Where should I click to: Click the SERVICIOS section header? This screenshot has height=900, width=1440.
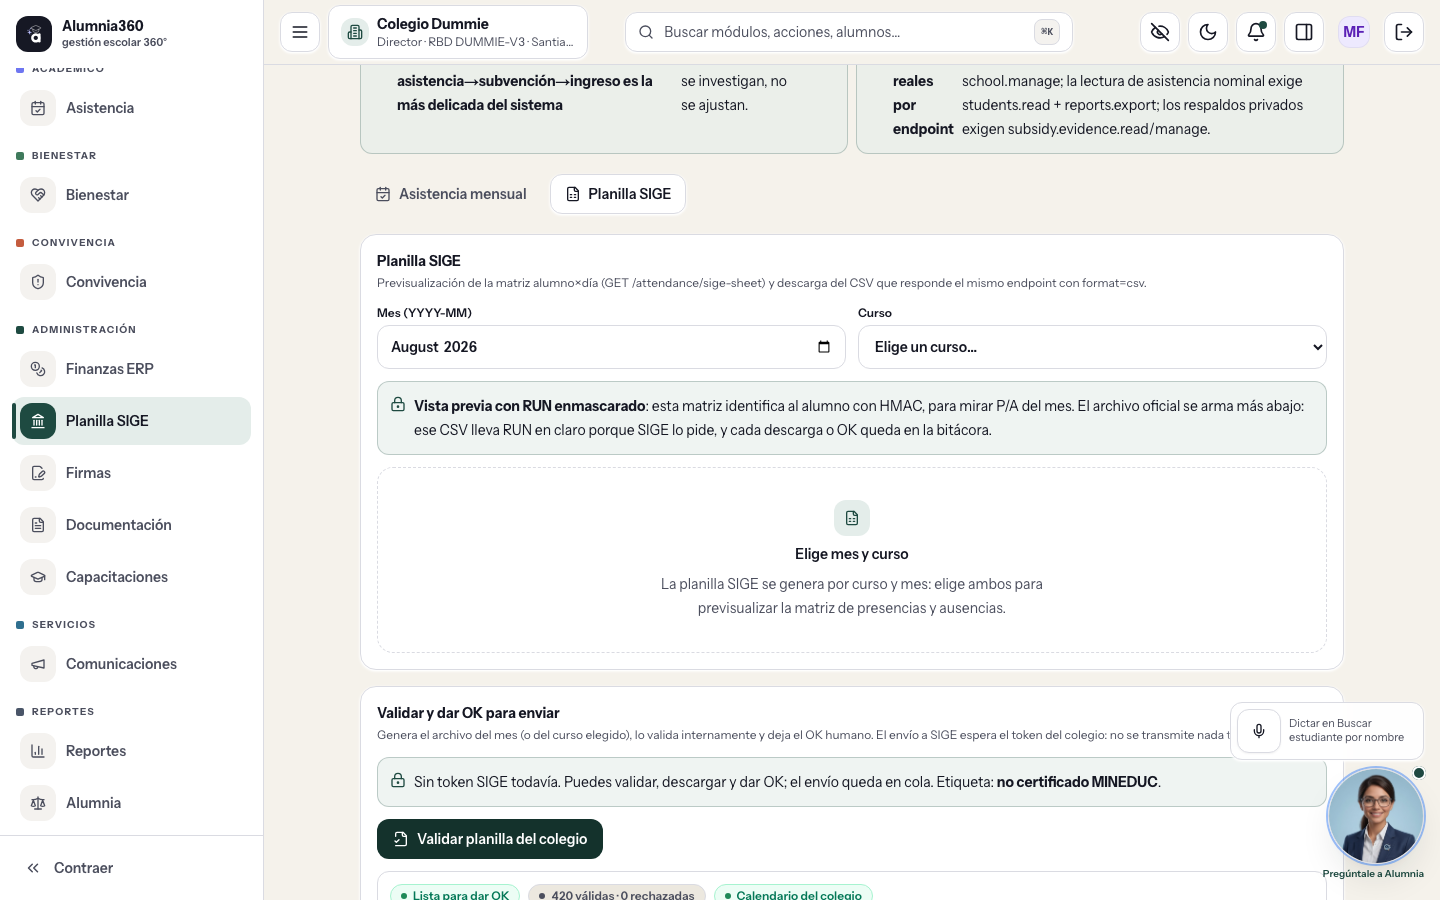[64, 625]
